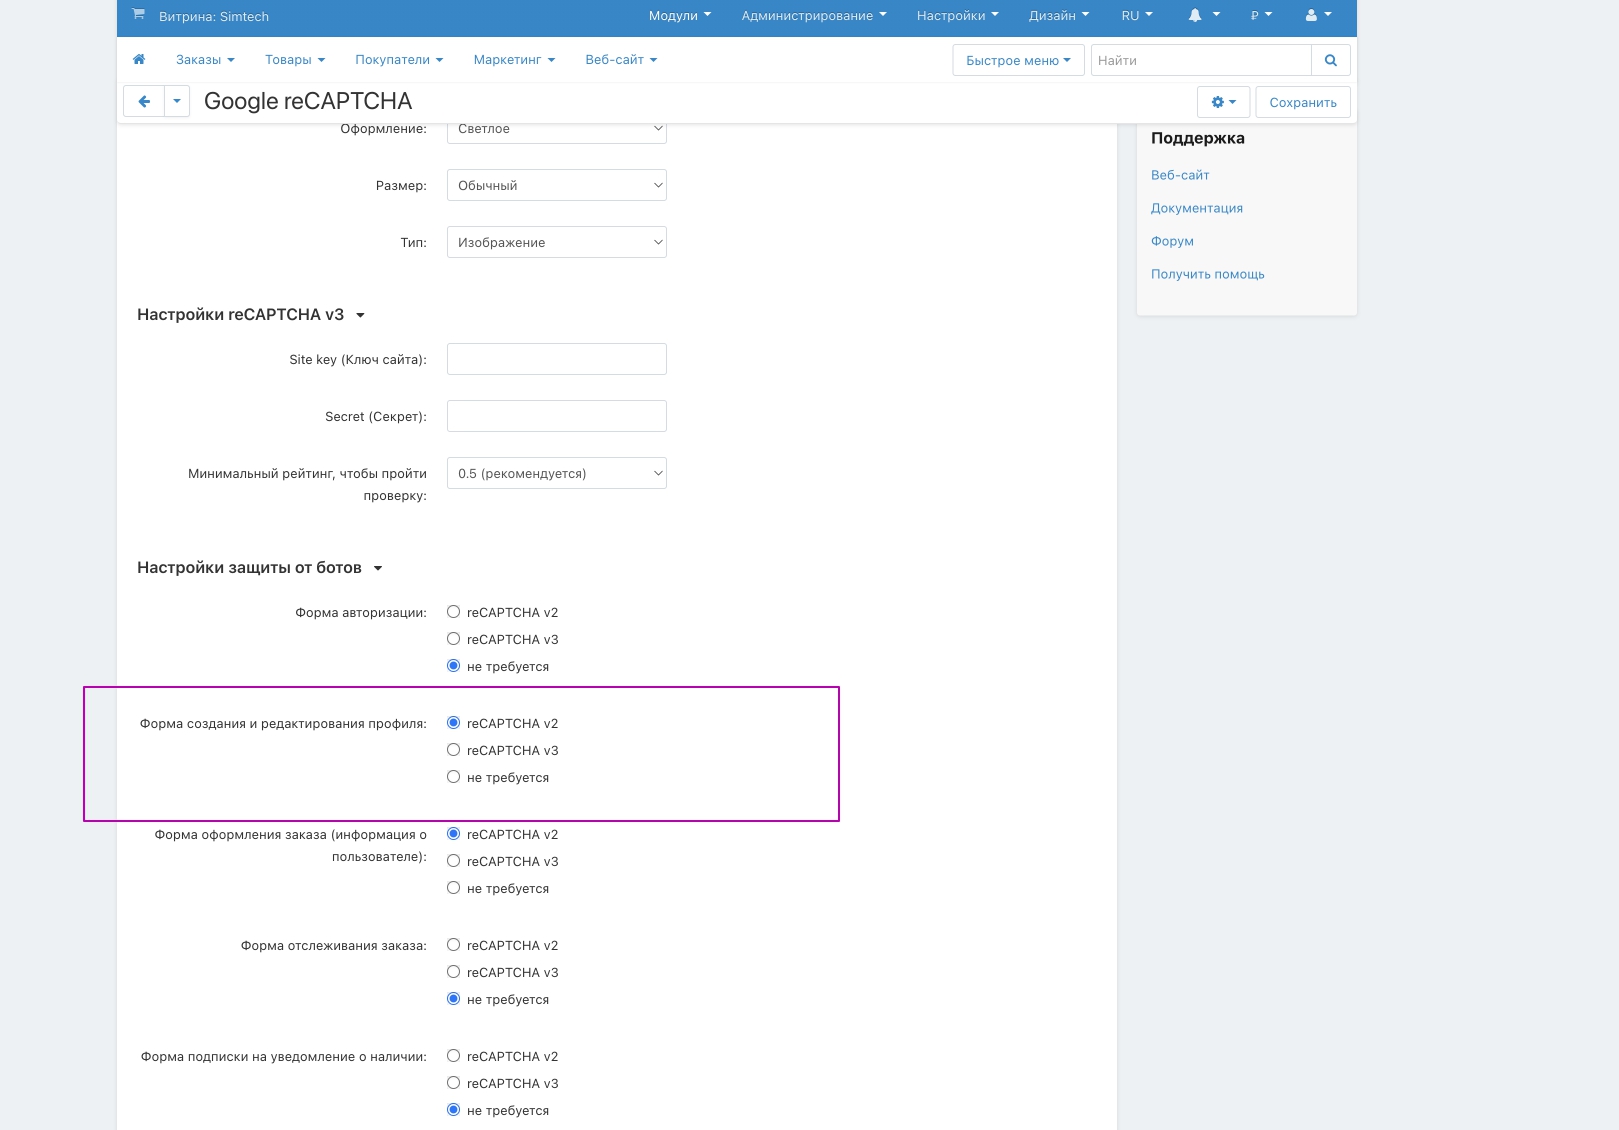The height and width of the screenshot is (1130, 1619).
Task: Open the minimum rating dropdown
Action: pyautogui.click(x=557, y=473)
